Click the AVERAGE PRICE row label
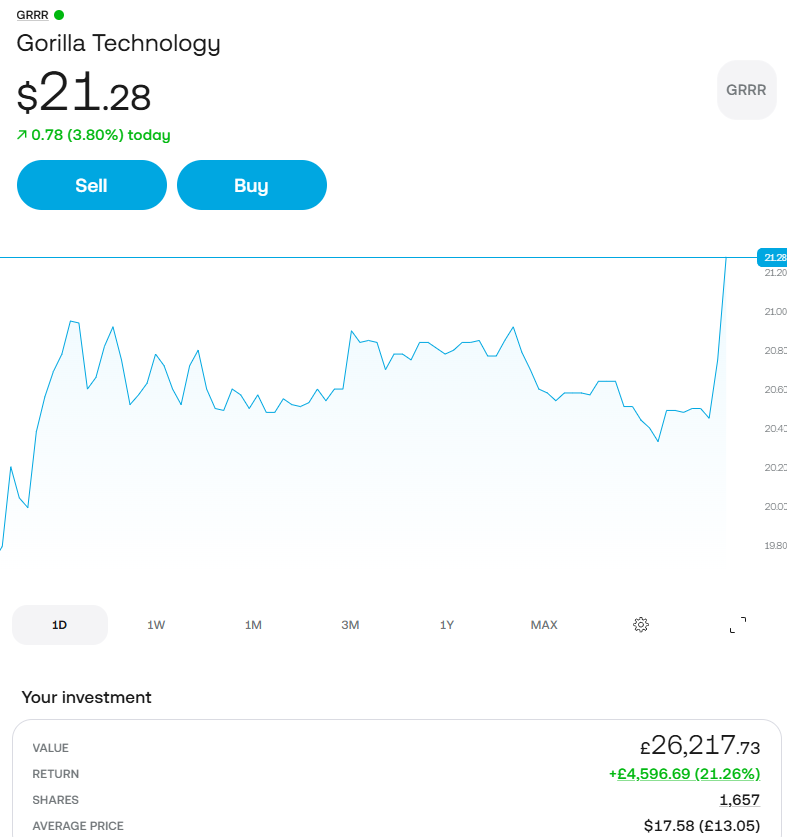Viewport: 787px width, 837px height. pos(78,826)
